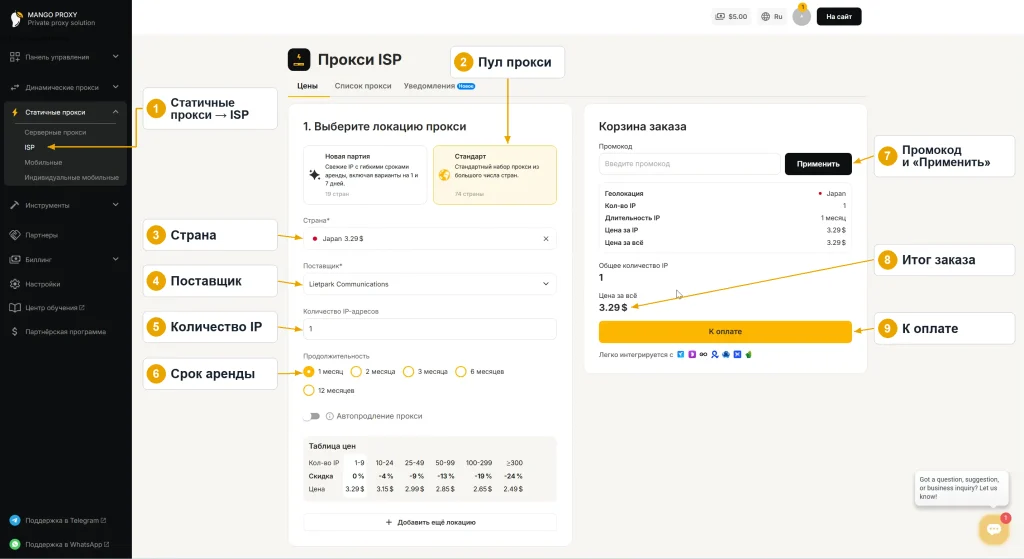The image size is (1024, 559).
Task: Click the dashboard grid icon in sidebar
Action: 15,57
